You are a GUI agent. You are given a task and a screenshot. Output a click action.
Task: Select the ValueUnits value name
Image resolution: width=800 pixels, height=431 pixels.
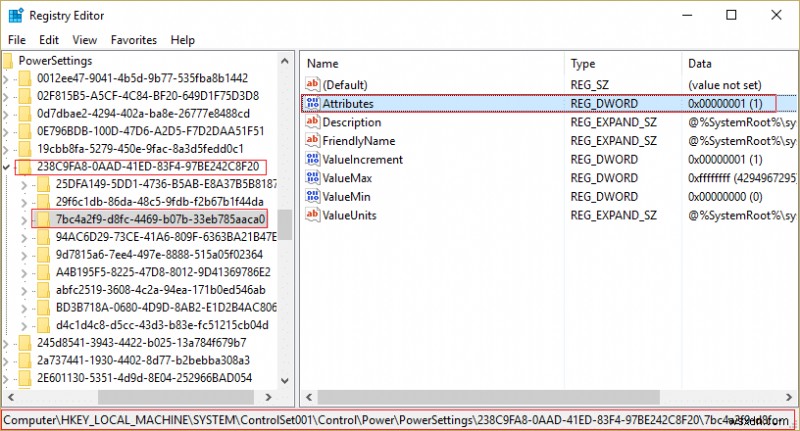(x=349, y=215)
